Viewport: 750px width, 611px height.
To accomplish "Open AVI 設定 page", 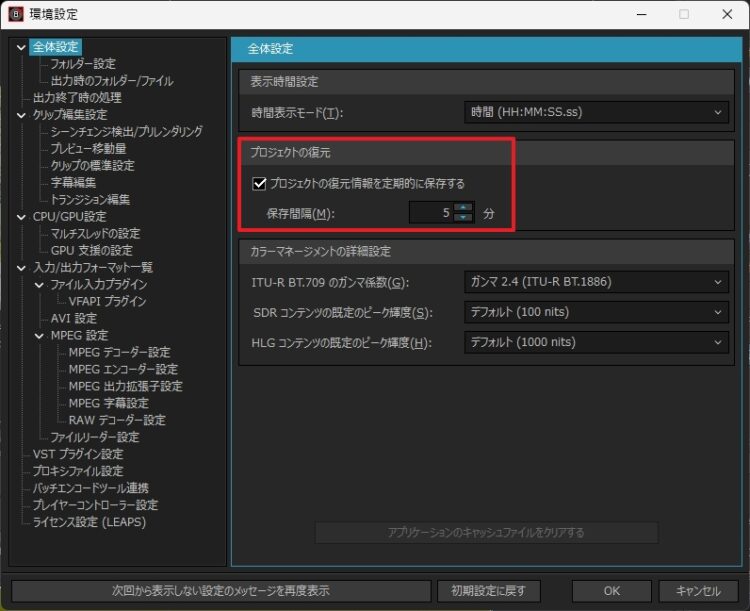I will pyautogui.click(x=74, y=319).
